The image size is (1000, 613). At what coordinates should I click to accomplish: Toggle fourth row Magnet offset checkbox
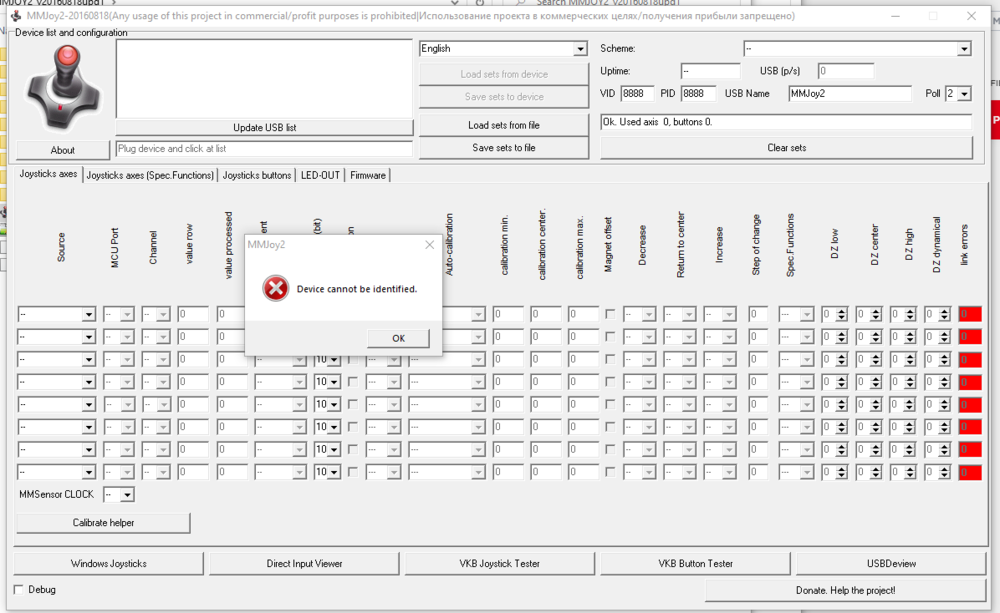point(610,382)
